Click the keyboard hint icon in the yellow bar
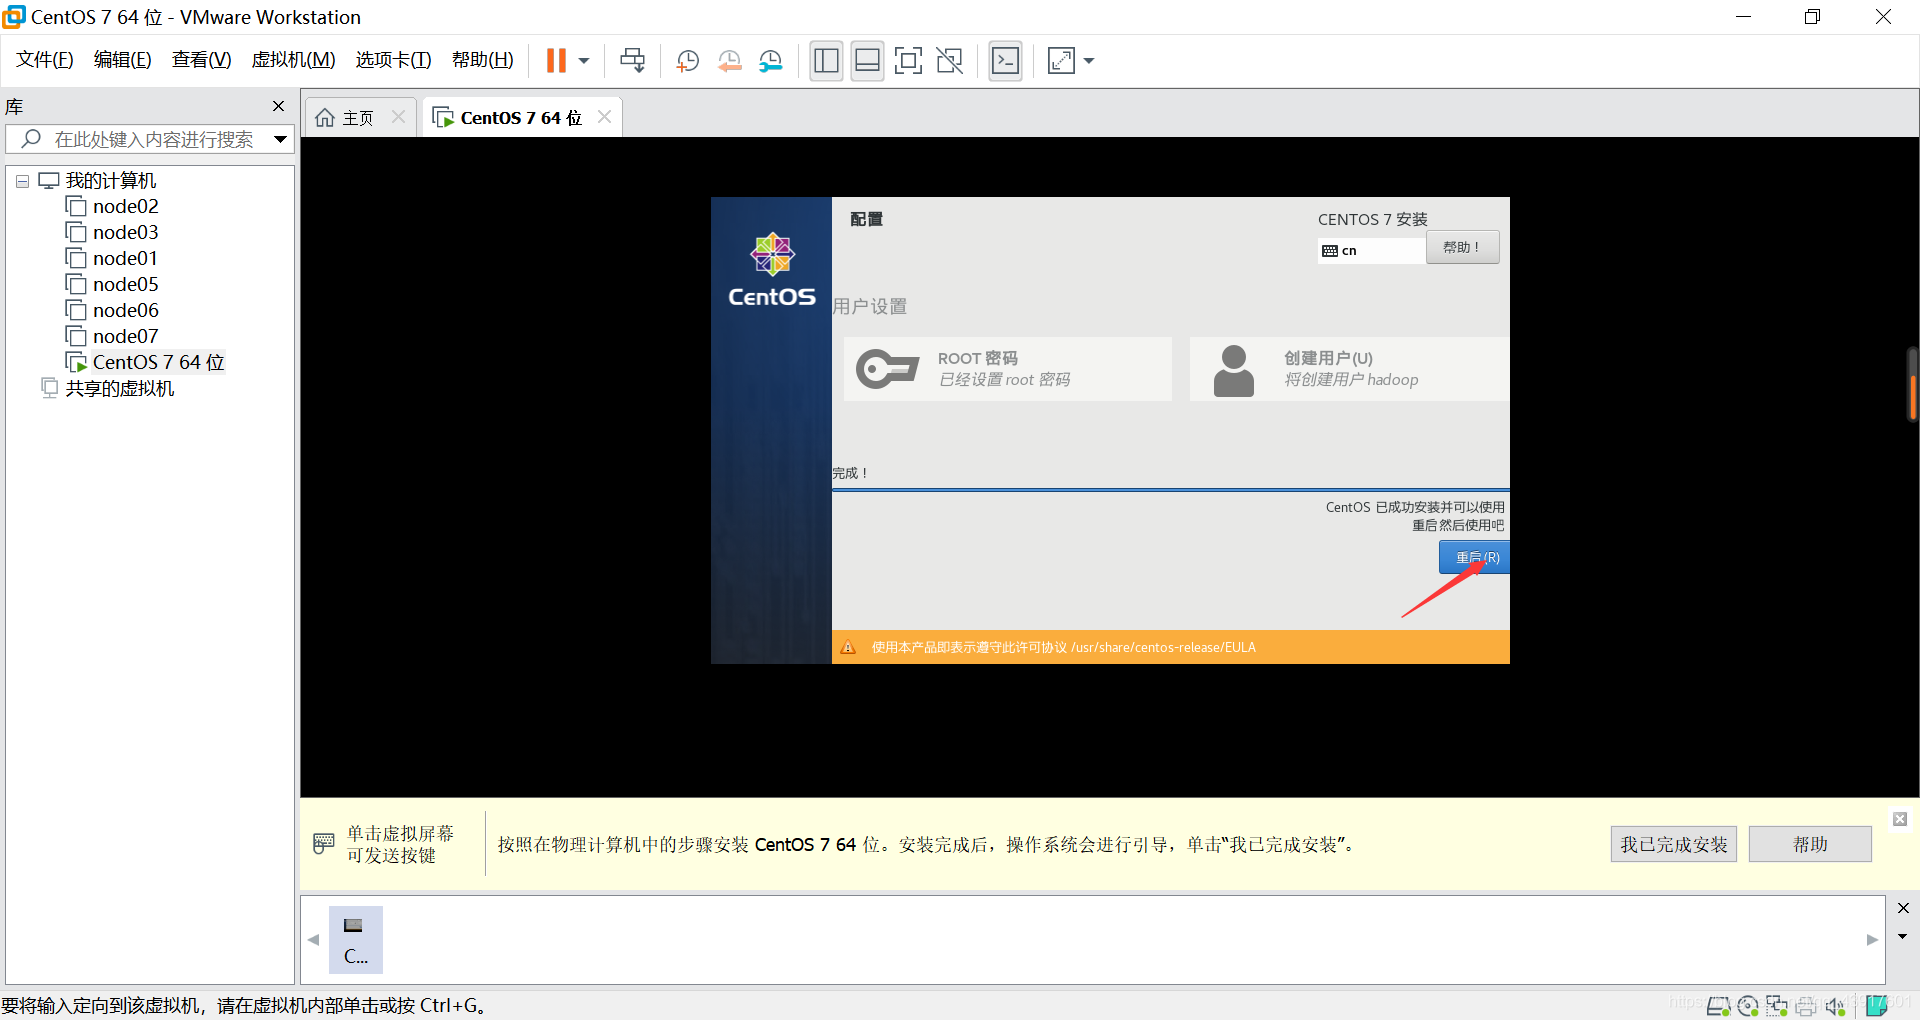This screenshot has height=1020, width=1920. 324,843
